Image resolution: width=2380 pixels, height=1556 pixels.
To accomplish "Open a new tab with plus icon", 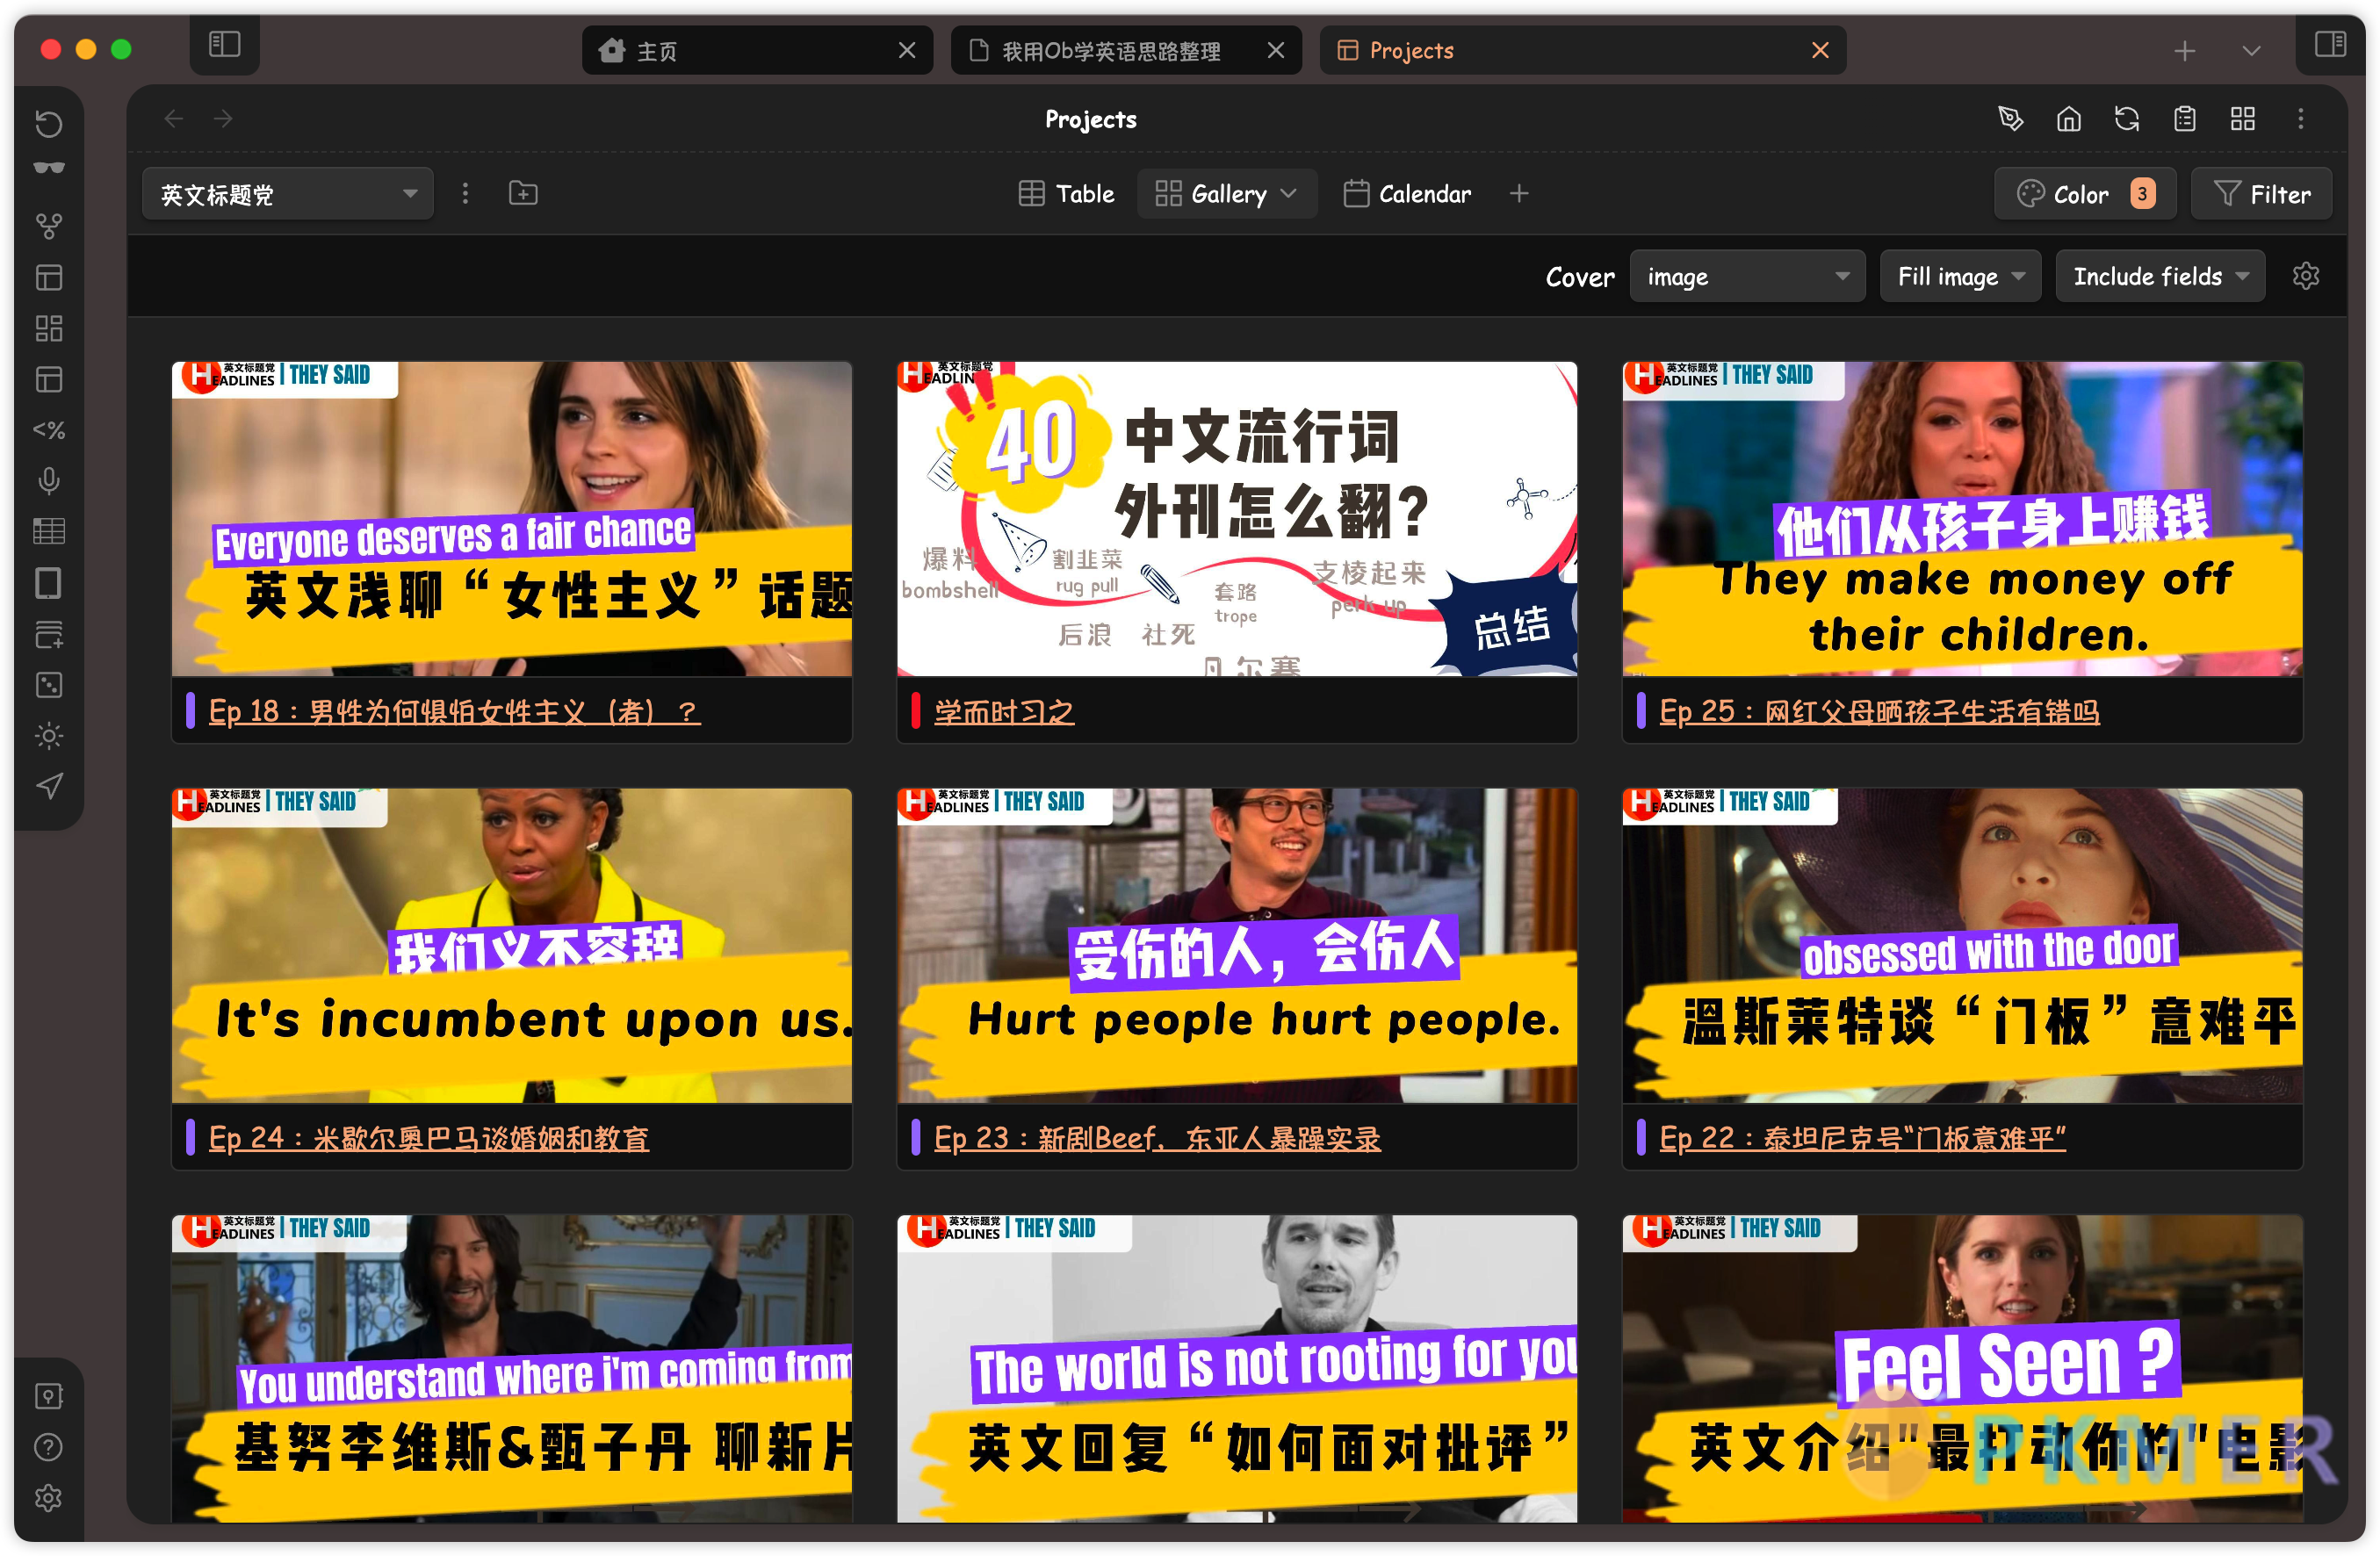I will pyautogui.click(x=2185, y=51).
